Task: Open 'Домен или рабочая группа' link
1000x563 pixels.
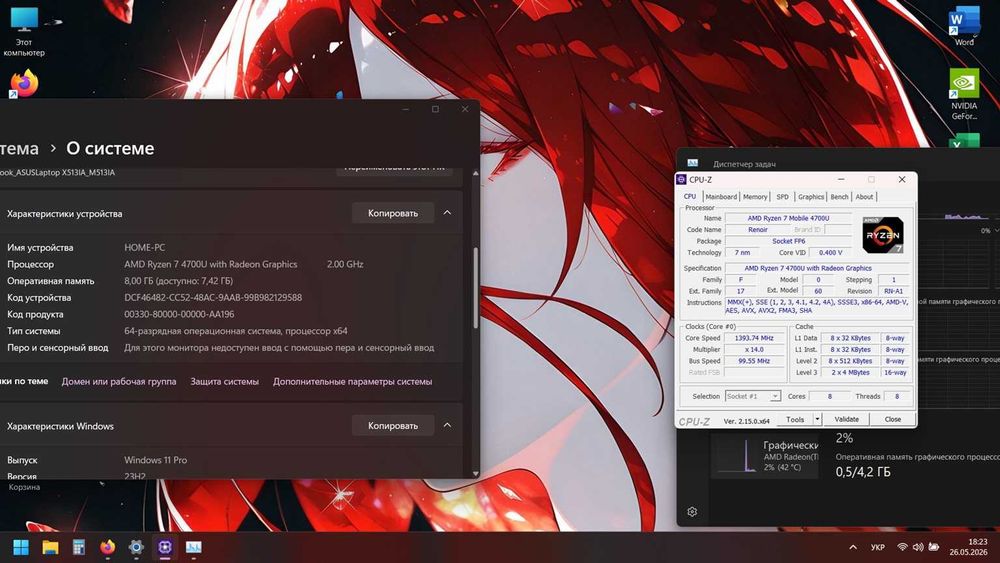Action: (119, 381)
